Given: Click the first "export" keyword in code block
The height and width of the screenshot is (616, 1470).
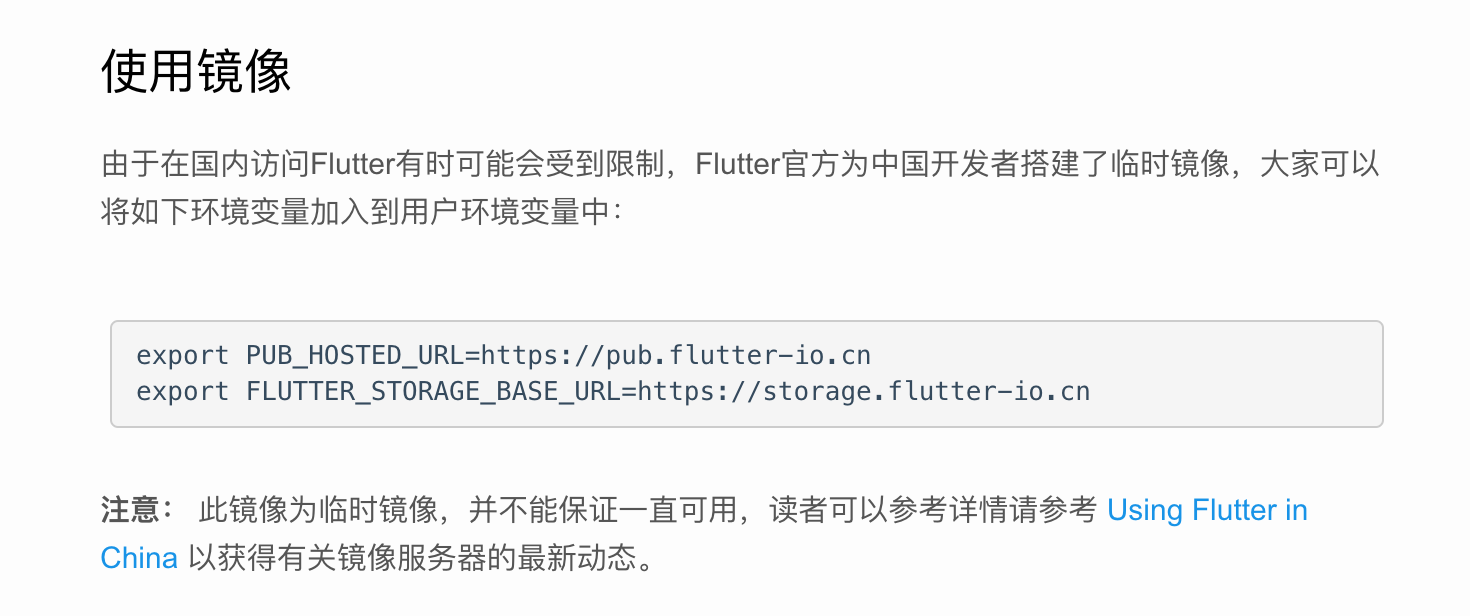Looking at the screenshot, I should (x=182, y=356).
